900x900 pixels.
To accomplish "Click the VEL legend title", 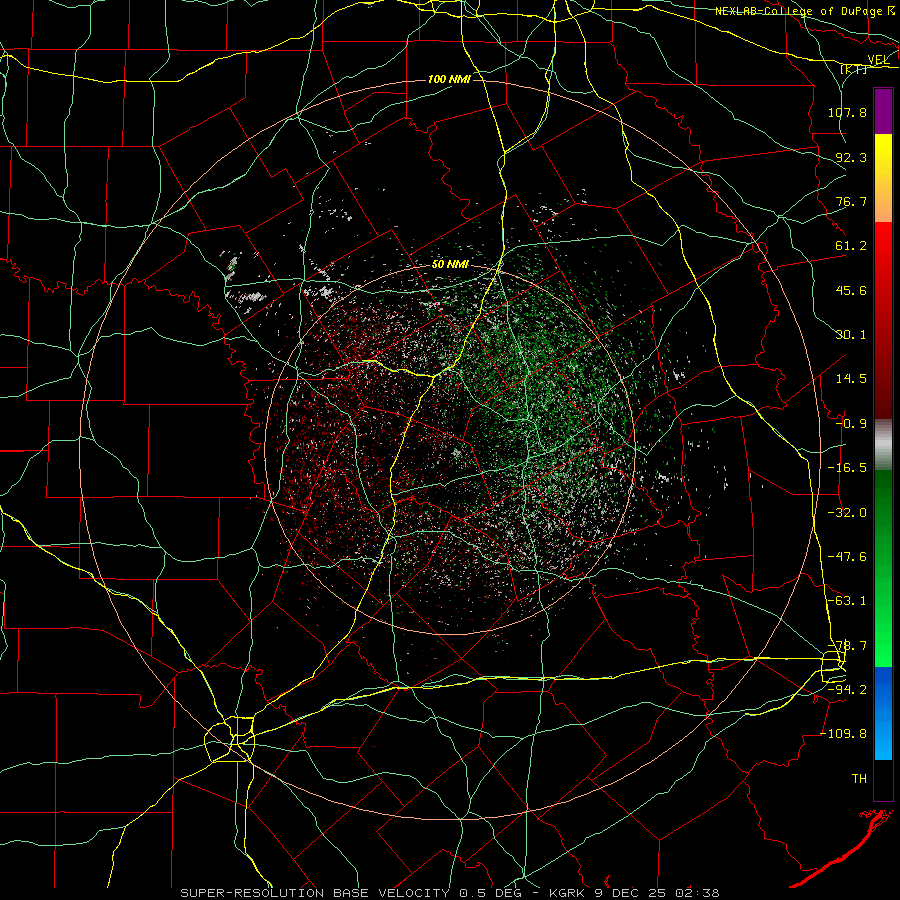I will (x=878, y=60).
